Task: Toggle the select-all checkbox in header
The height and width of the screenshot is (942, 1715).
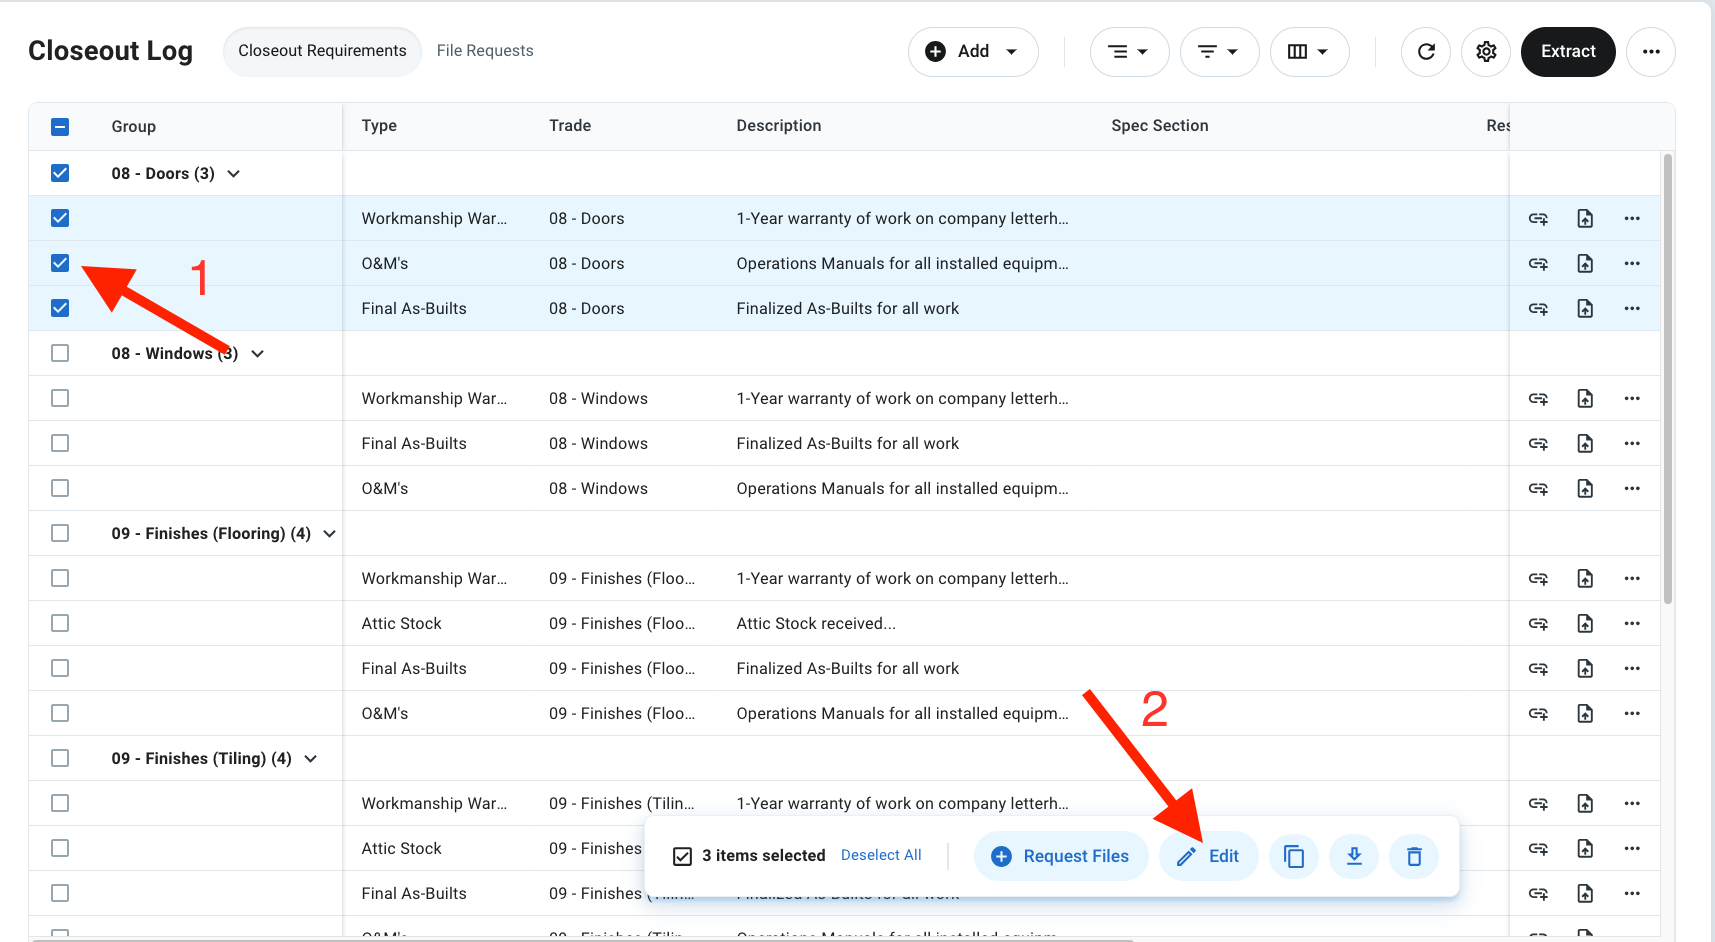Action: click(x=60, y=127)
